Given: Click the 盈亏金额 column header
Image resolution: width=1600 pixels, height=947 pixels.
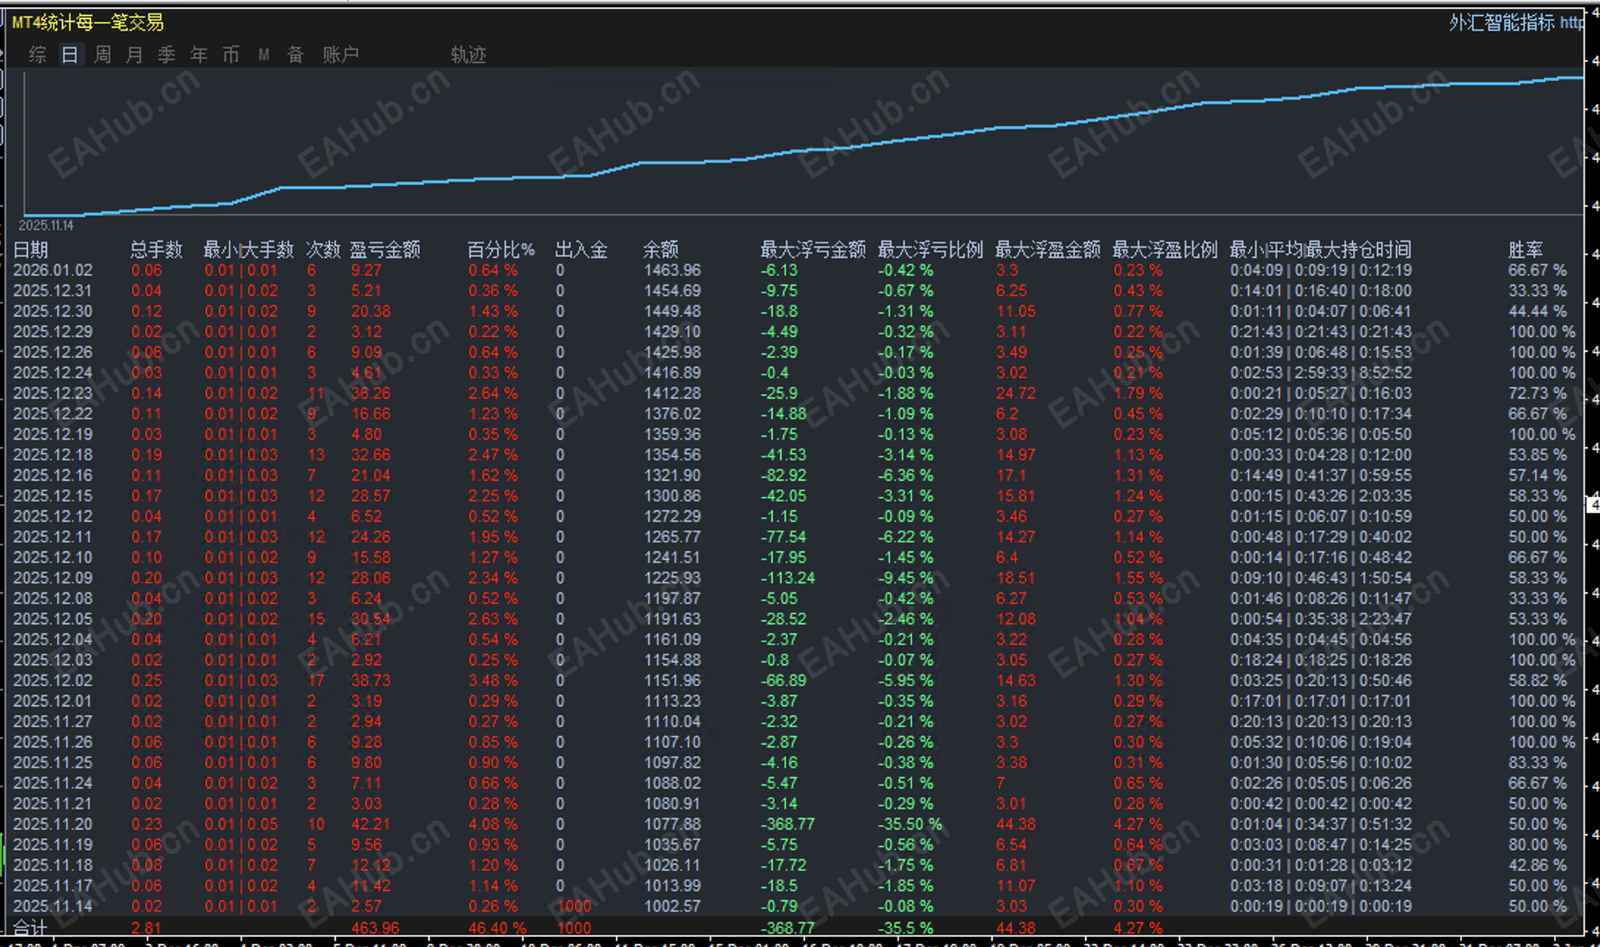Looking at the screenshot, I should [385, 249].
